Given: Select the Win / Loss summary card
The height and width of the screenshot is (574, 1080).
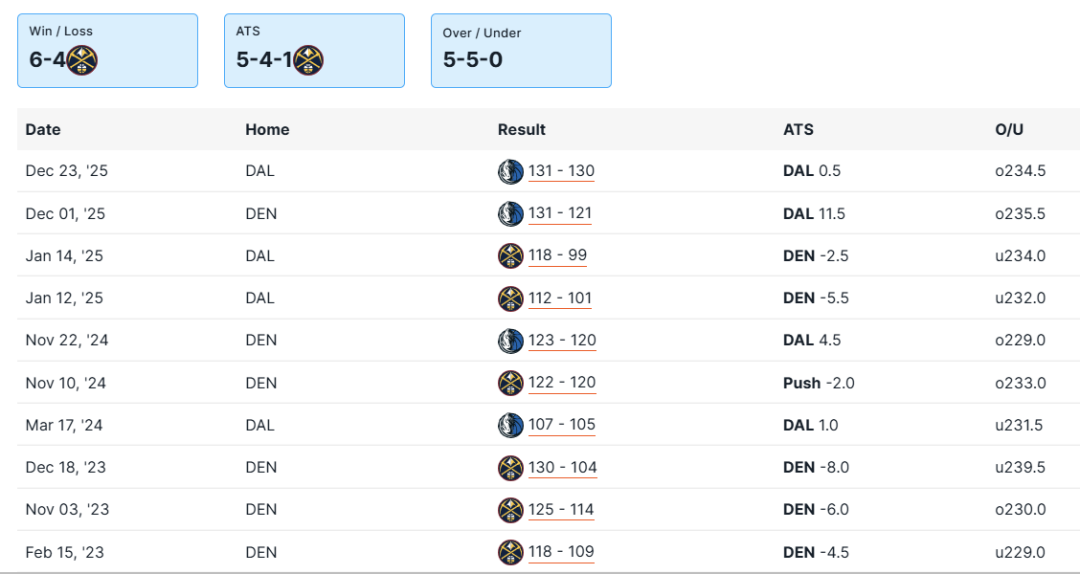Looking at the screenshot, I should pos(107,50).
